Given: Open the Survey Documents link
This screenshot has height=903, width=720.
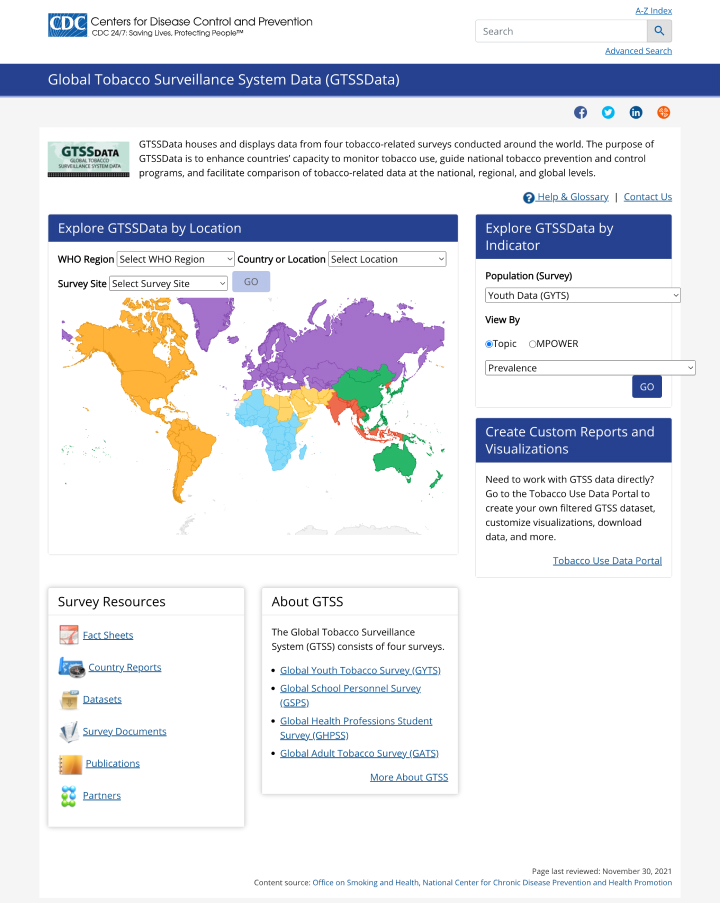Looking at the screenshot, I should 124,731.
